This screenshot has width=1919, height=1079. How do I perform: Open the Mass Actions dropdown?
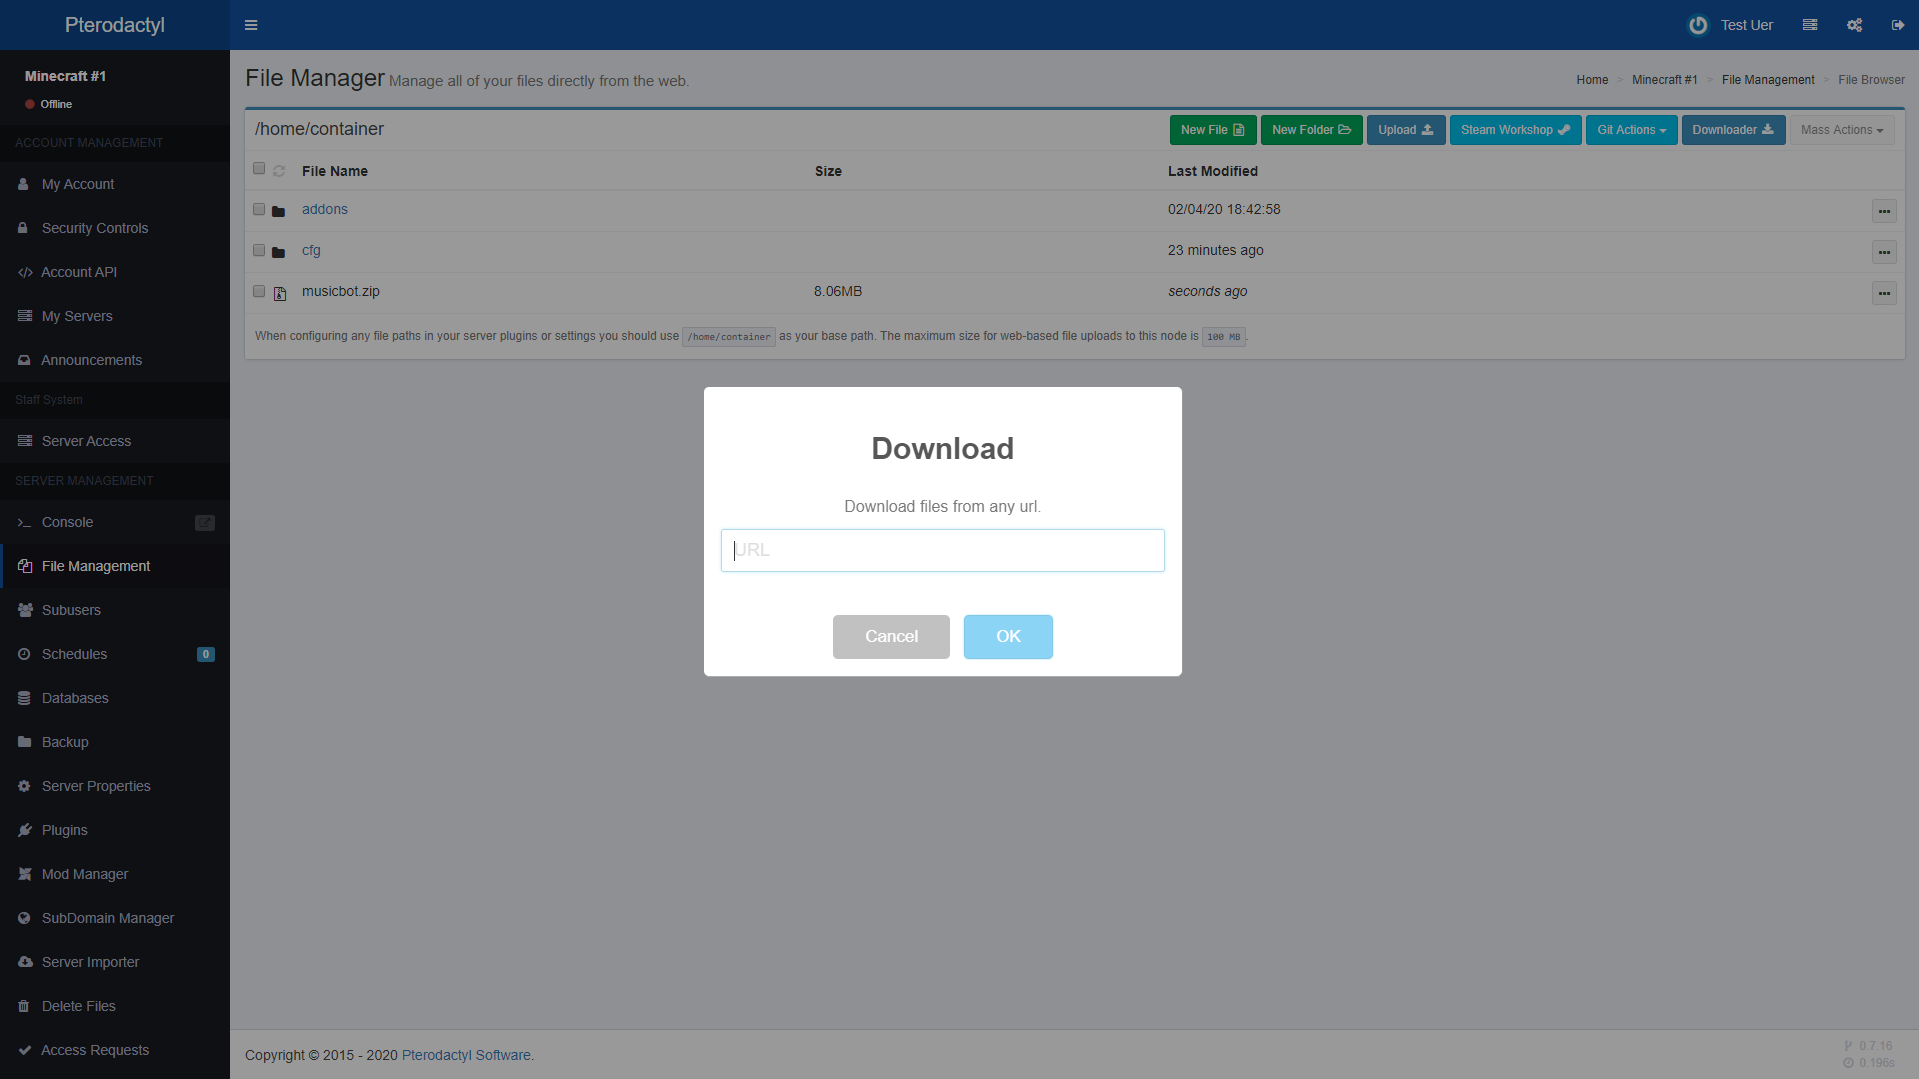click(1841, 130)
